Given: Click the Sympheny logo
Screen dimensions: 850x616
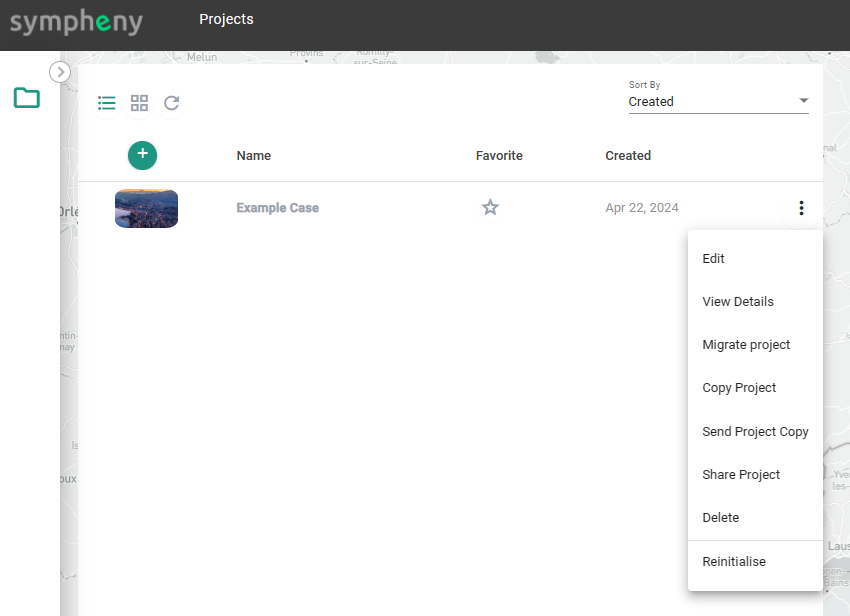Looking at the screenshot, I should click(x=76, y=22).
